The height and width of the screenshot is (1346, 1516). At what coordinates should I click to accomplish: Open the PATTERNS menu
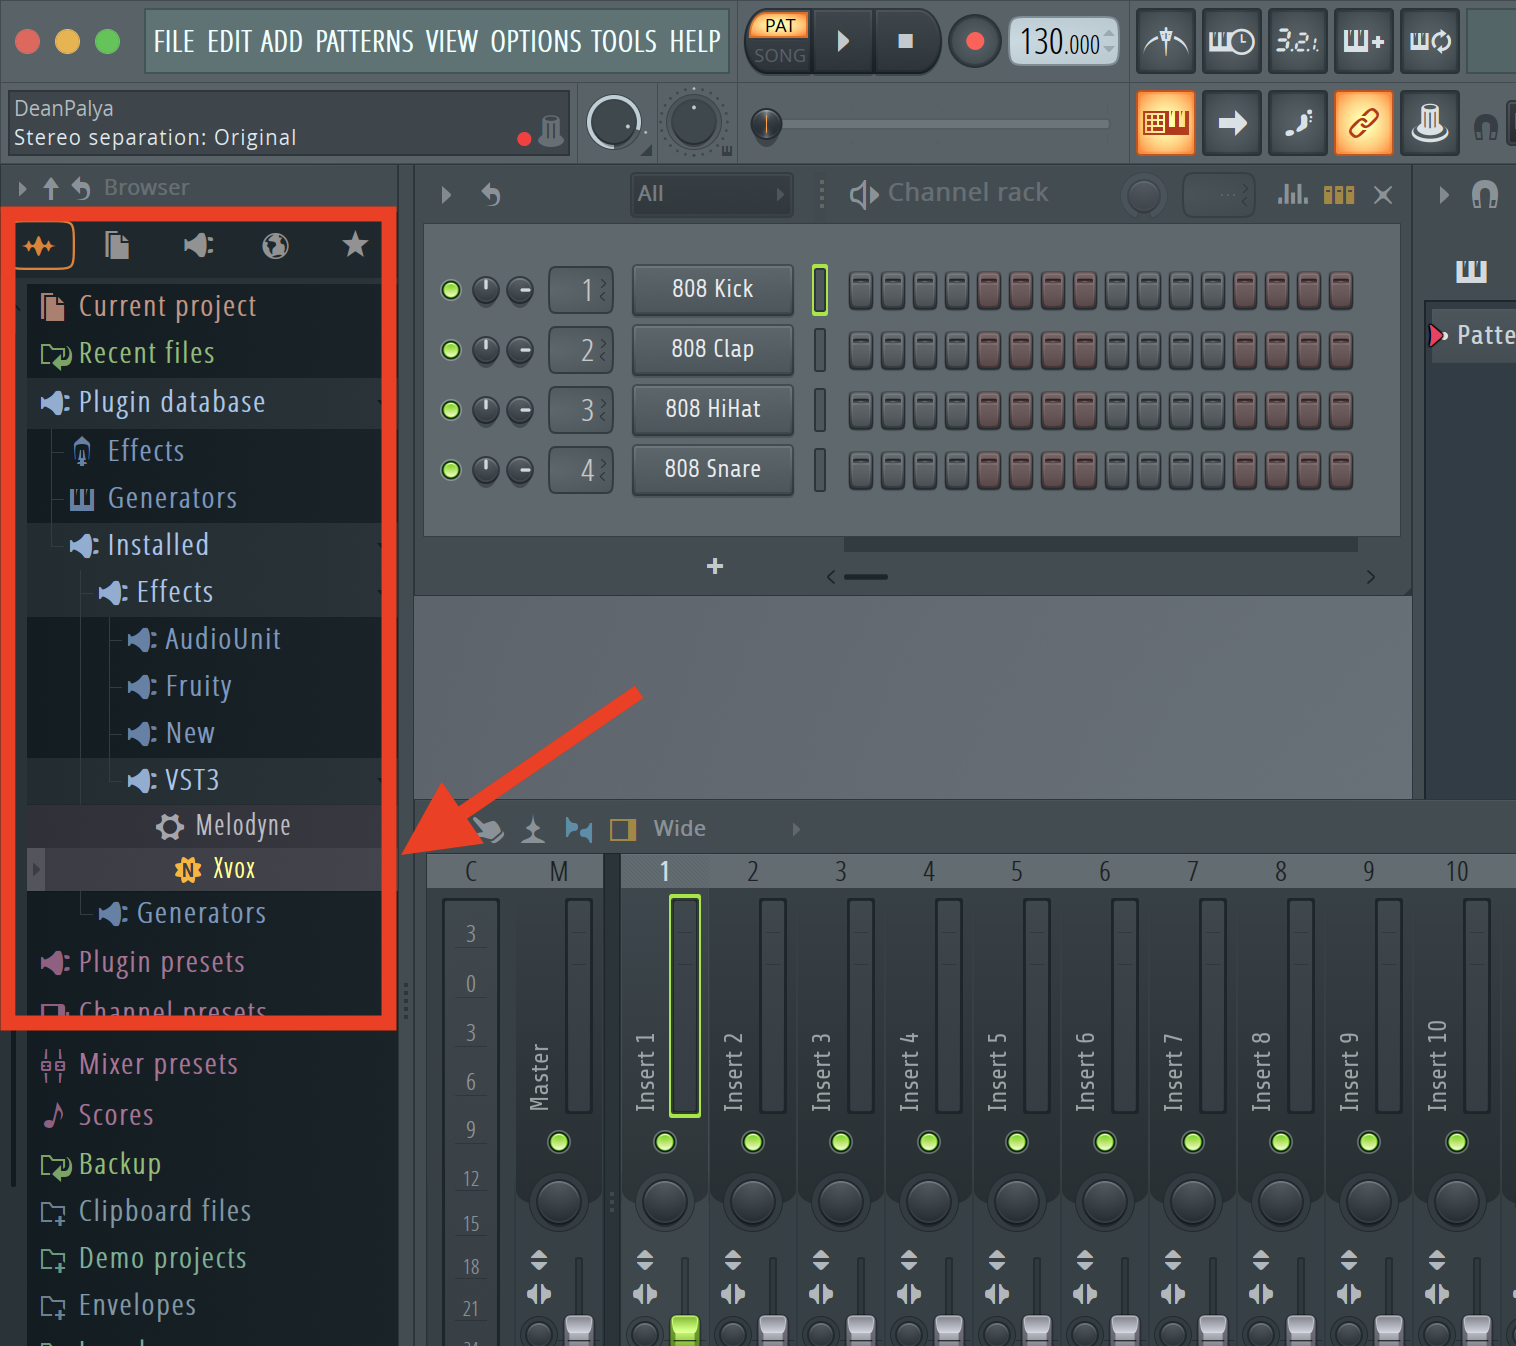365,41
